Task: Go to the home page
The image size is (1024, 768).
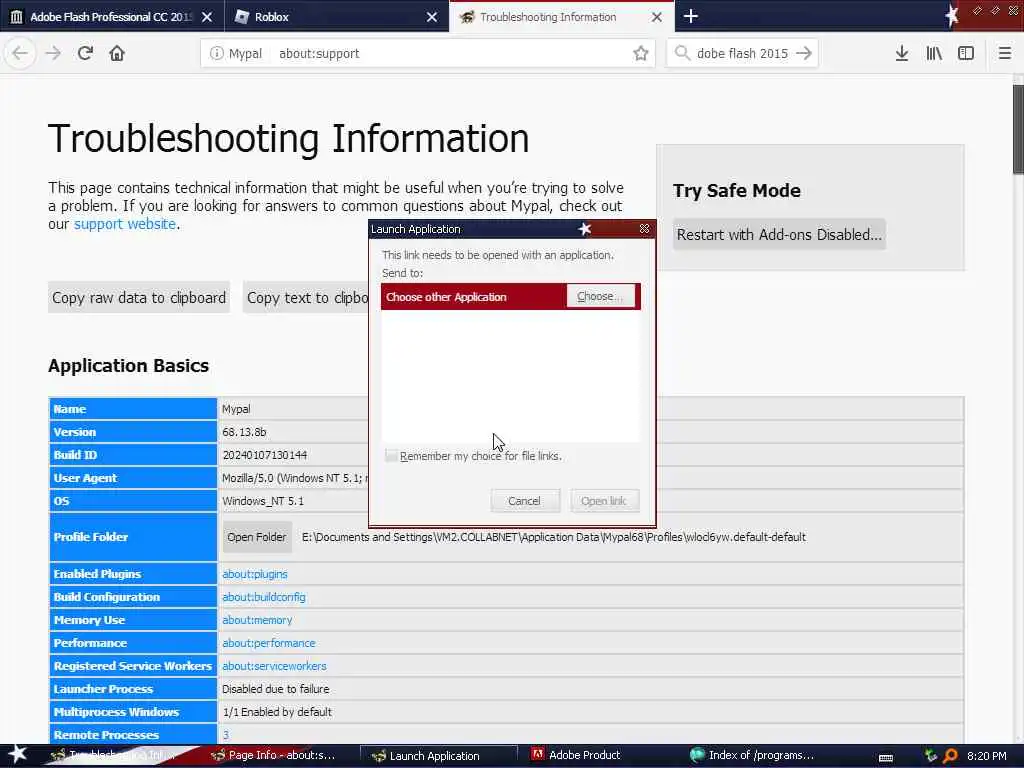Action: pyautogui.click(x=117, y=53)
